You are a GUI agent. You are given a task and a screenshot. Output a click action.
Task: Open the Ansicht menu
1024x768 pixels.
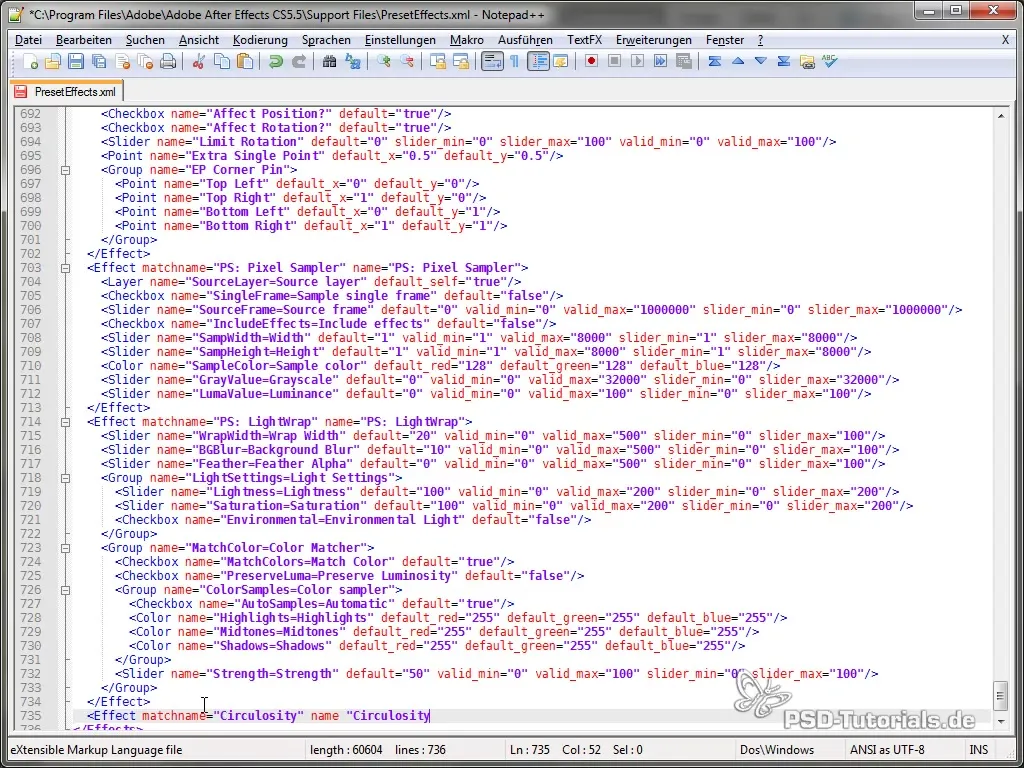click(x=199, y=40)
